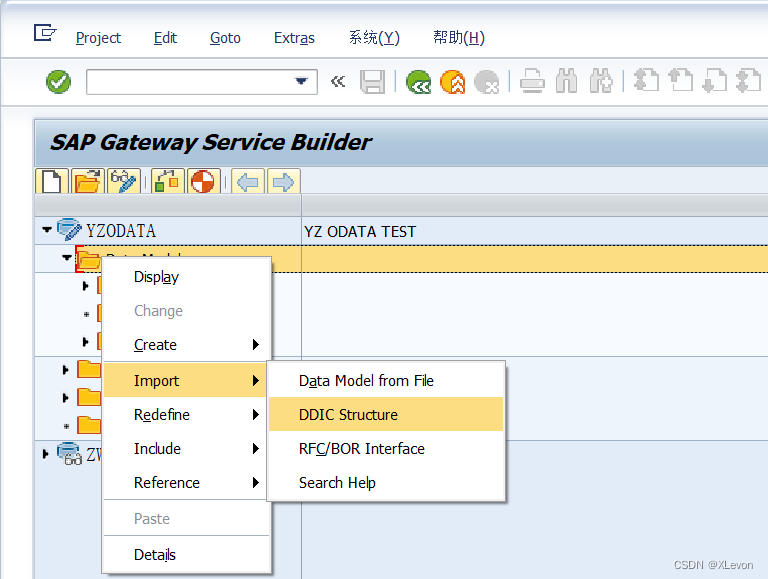
Task: Open the Edit menu
Action: click(165, 38)
